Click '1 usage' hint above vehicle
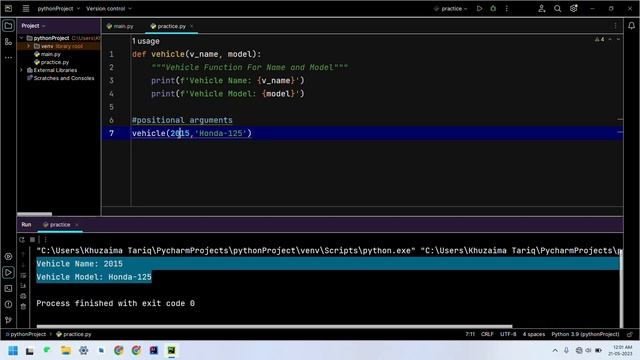Image resolution: width=640 pixels, height=360 pixels. click(146, 41)
